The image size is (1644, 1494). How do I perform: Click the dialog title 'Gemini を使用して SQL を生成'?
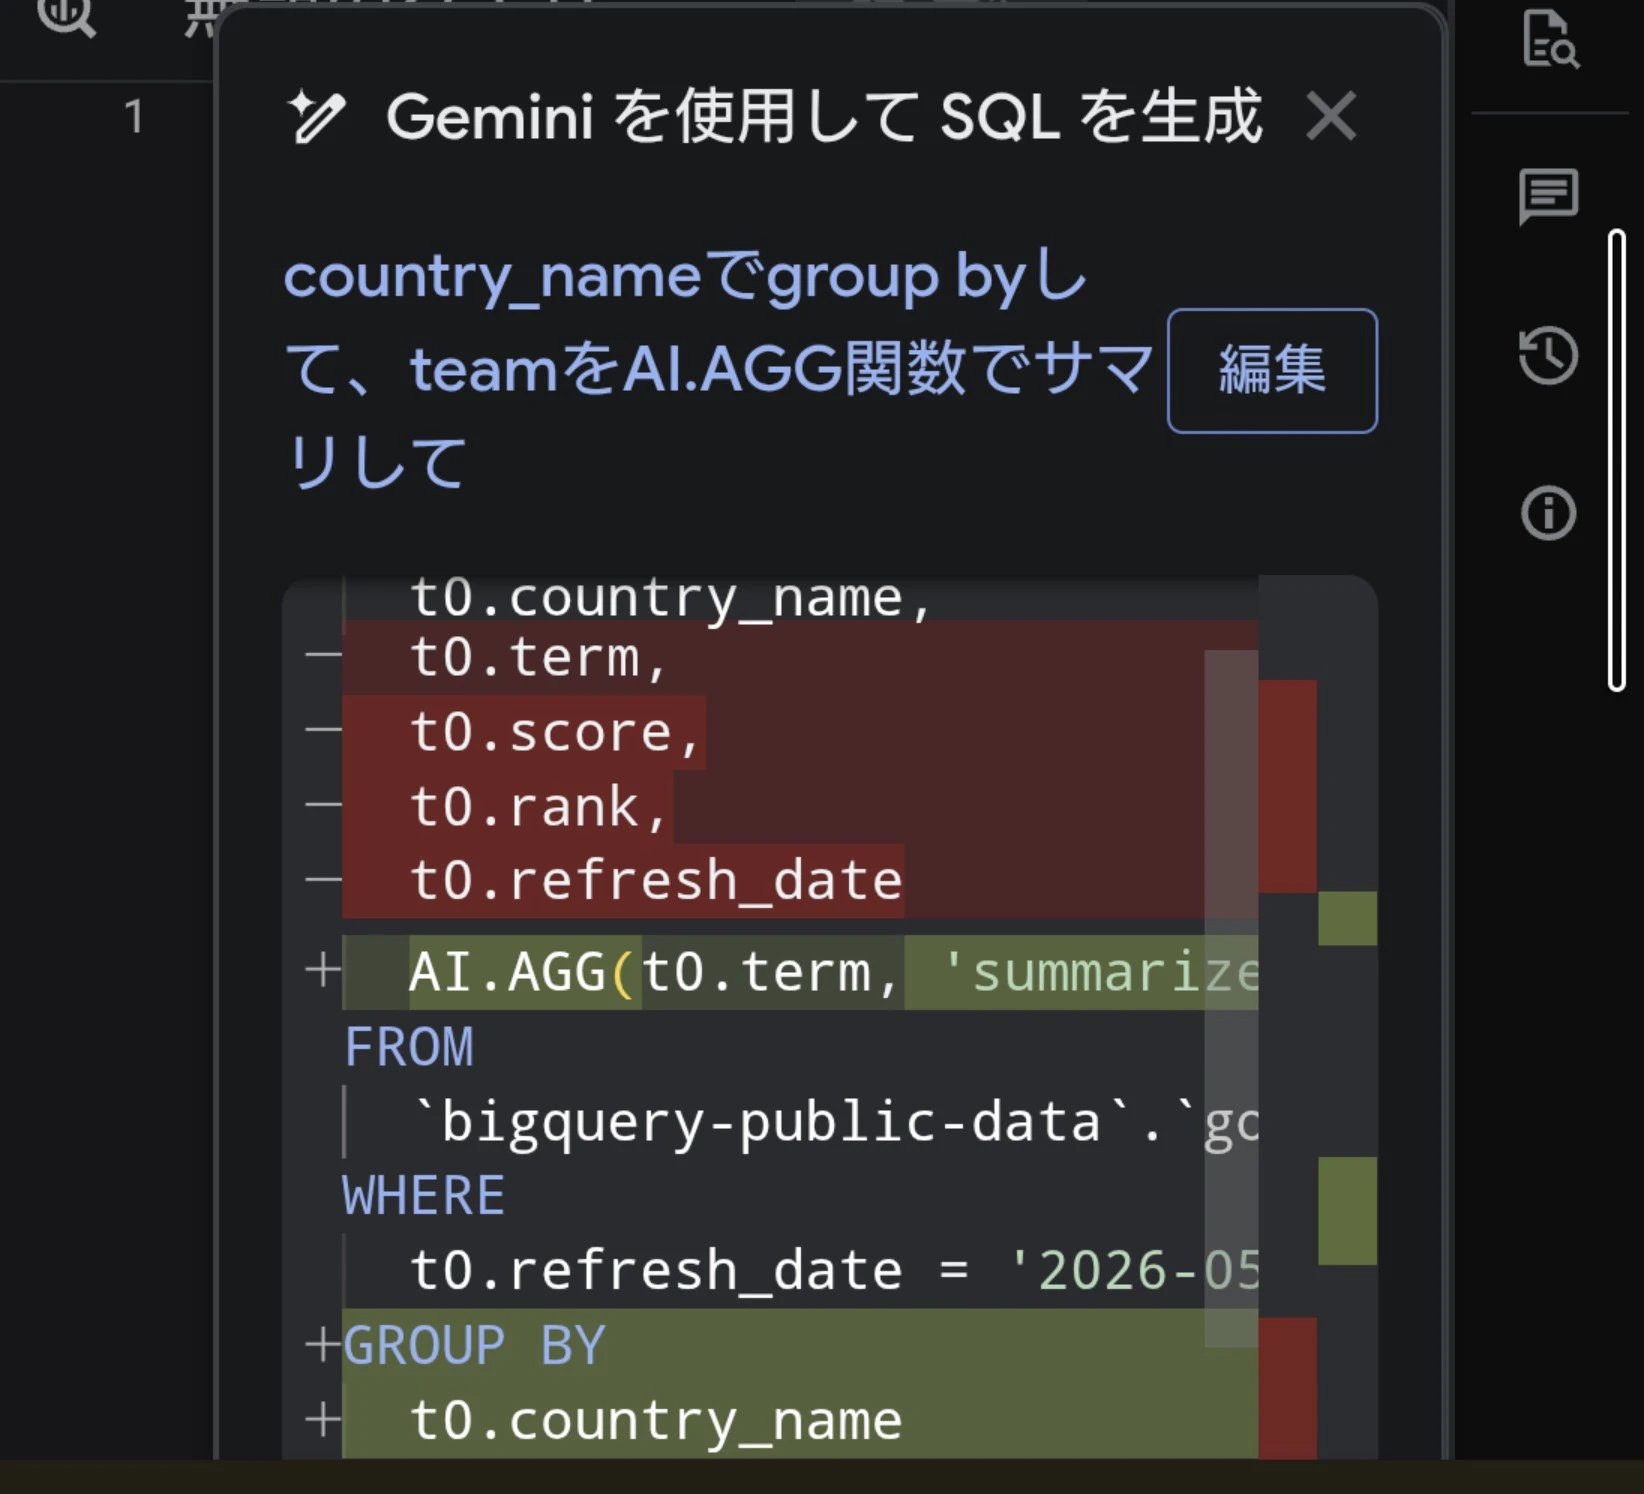[824, 117]
